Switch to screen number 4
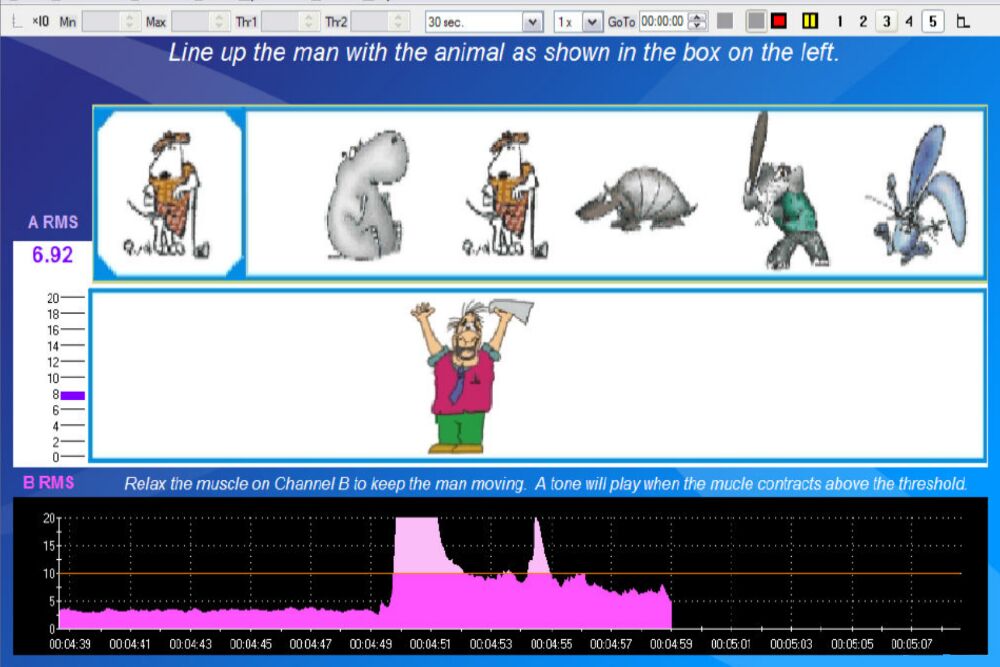 click(x=909, y=21)
